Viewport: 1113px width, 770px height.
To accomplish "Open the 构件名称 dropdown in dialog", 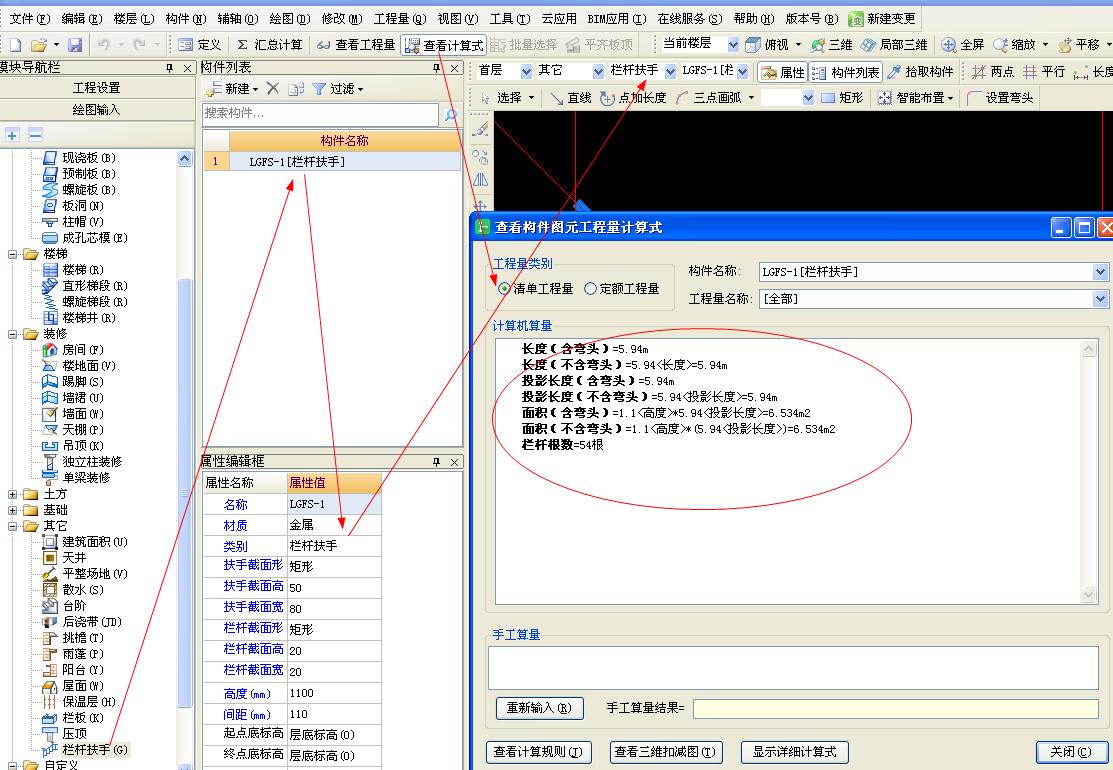I will 1100,272.
